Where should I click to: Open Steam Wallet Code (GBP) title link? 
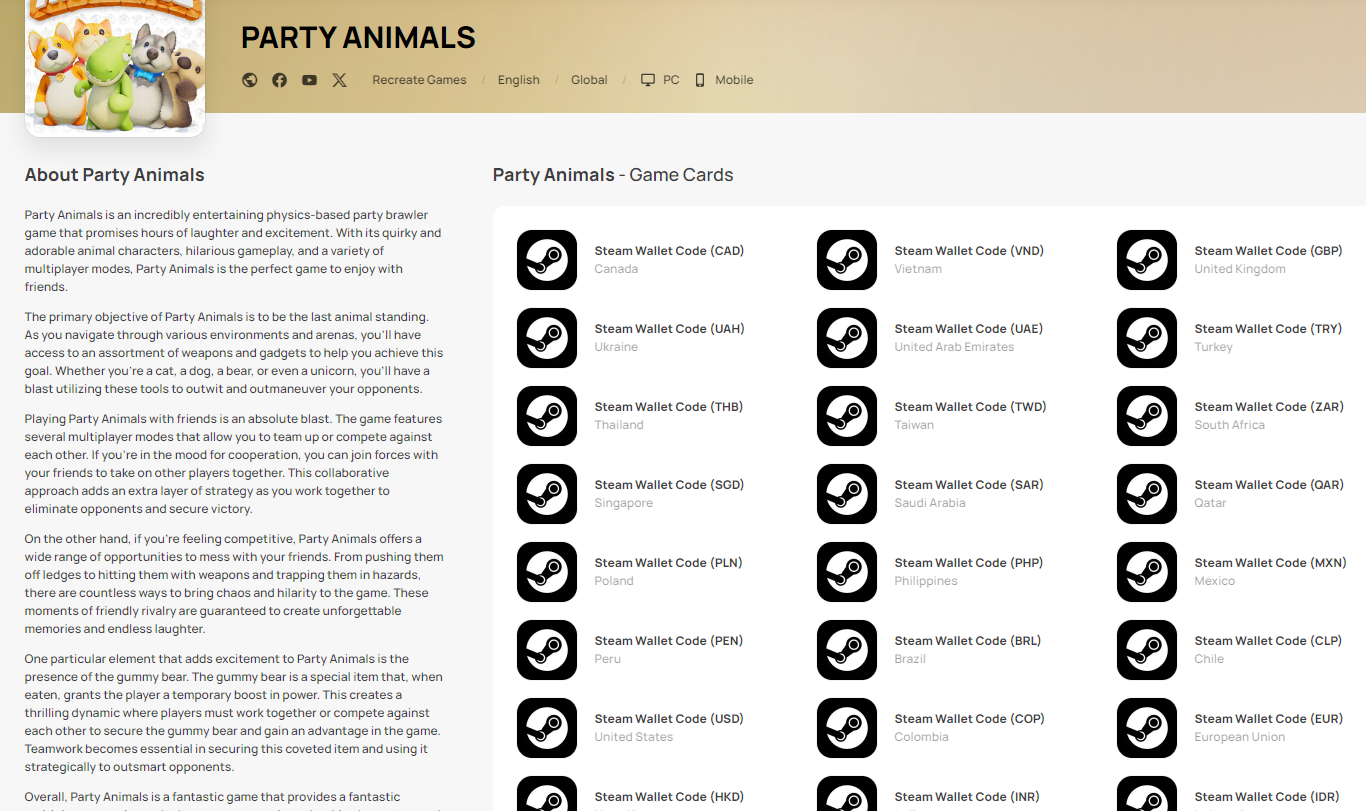(x=1268, y=251)
